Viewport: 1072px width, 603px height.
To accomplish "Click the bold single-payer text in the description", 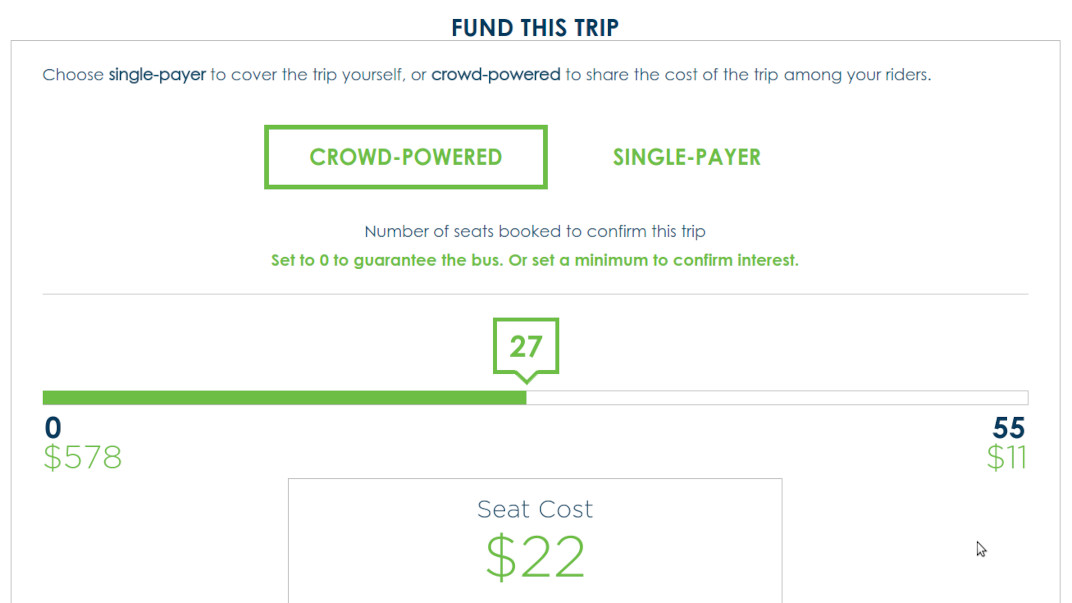I will [x=157, y=74].
